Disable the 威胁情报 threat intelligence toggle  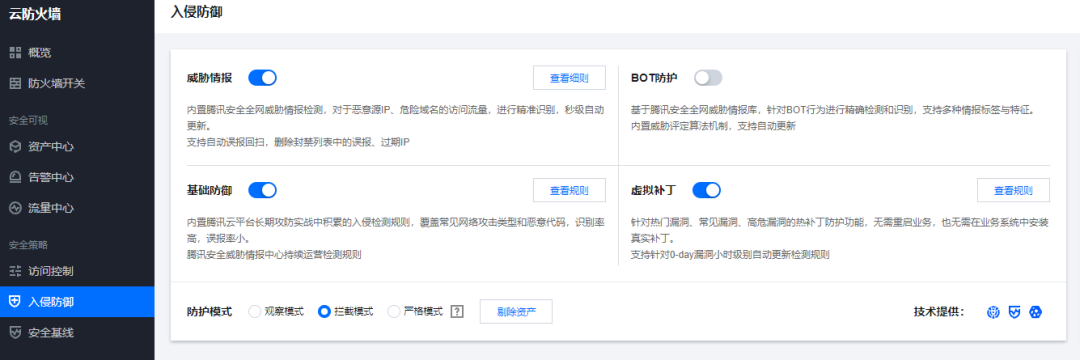click(262, 78)
